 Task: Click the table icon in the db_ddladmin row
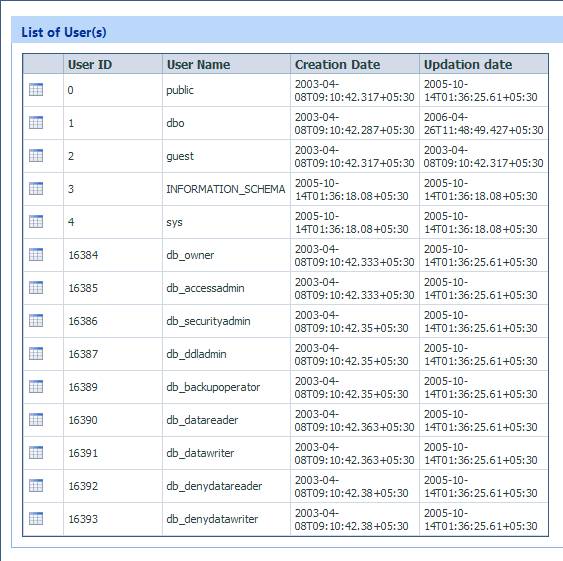(36, 354)
